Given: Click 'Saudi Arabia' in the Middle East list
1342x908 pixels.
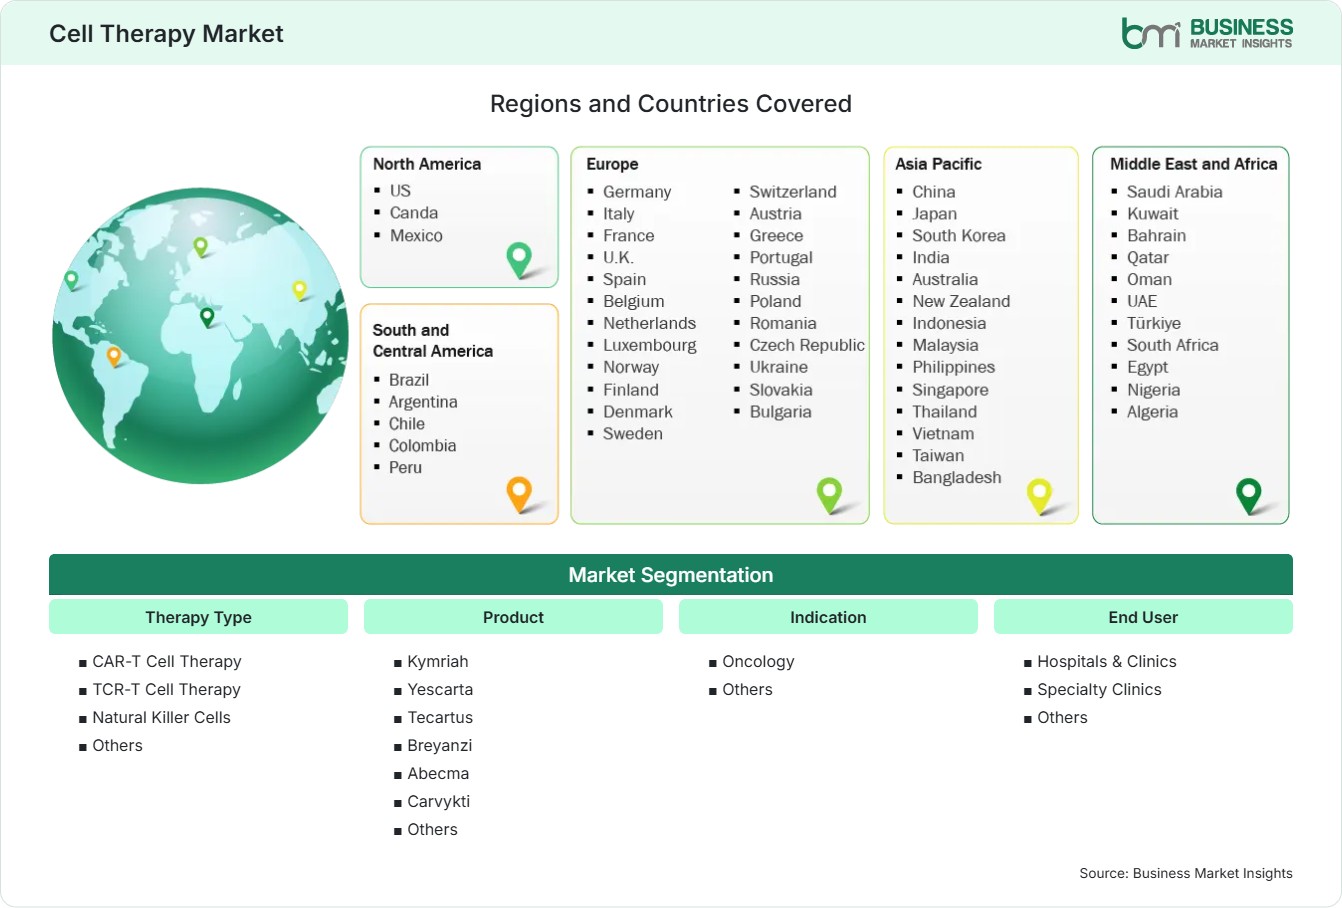Looking at the screenshot, I should [1175, 192].
